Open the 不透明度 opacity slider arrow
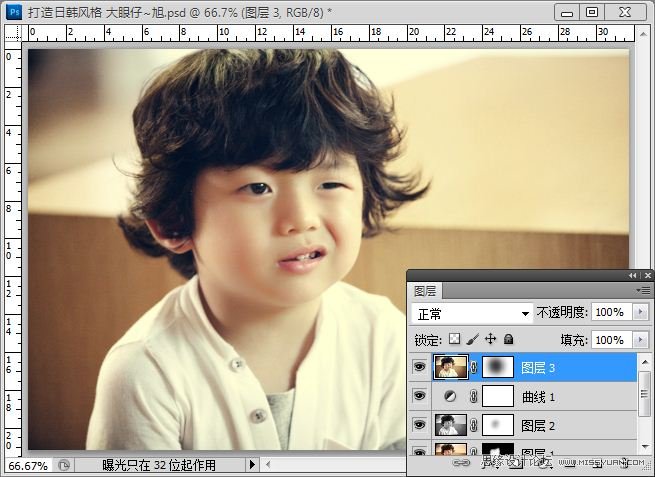The image size is (655, 477). (640, 312)
